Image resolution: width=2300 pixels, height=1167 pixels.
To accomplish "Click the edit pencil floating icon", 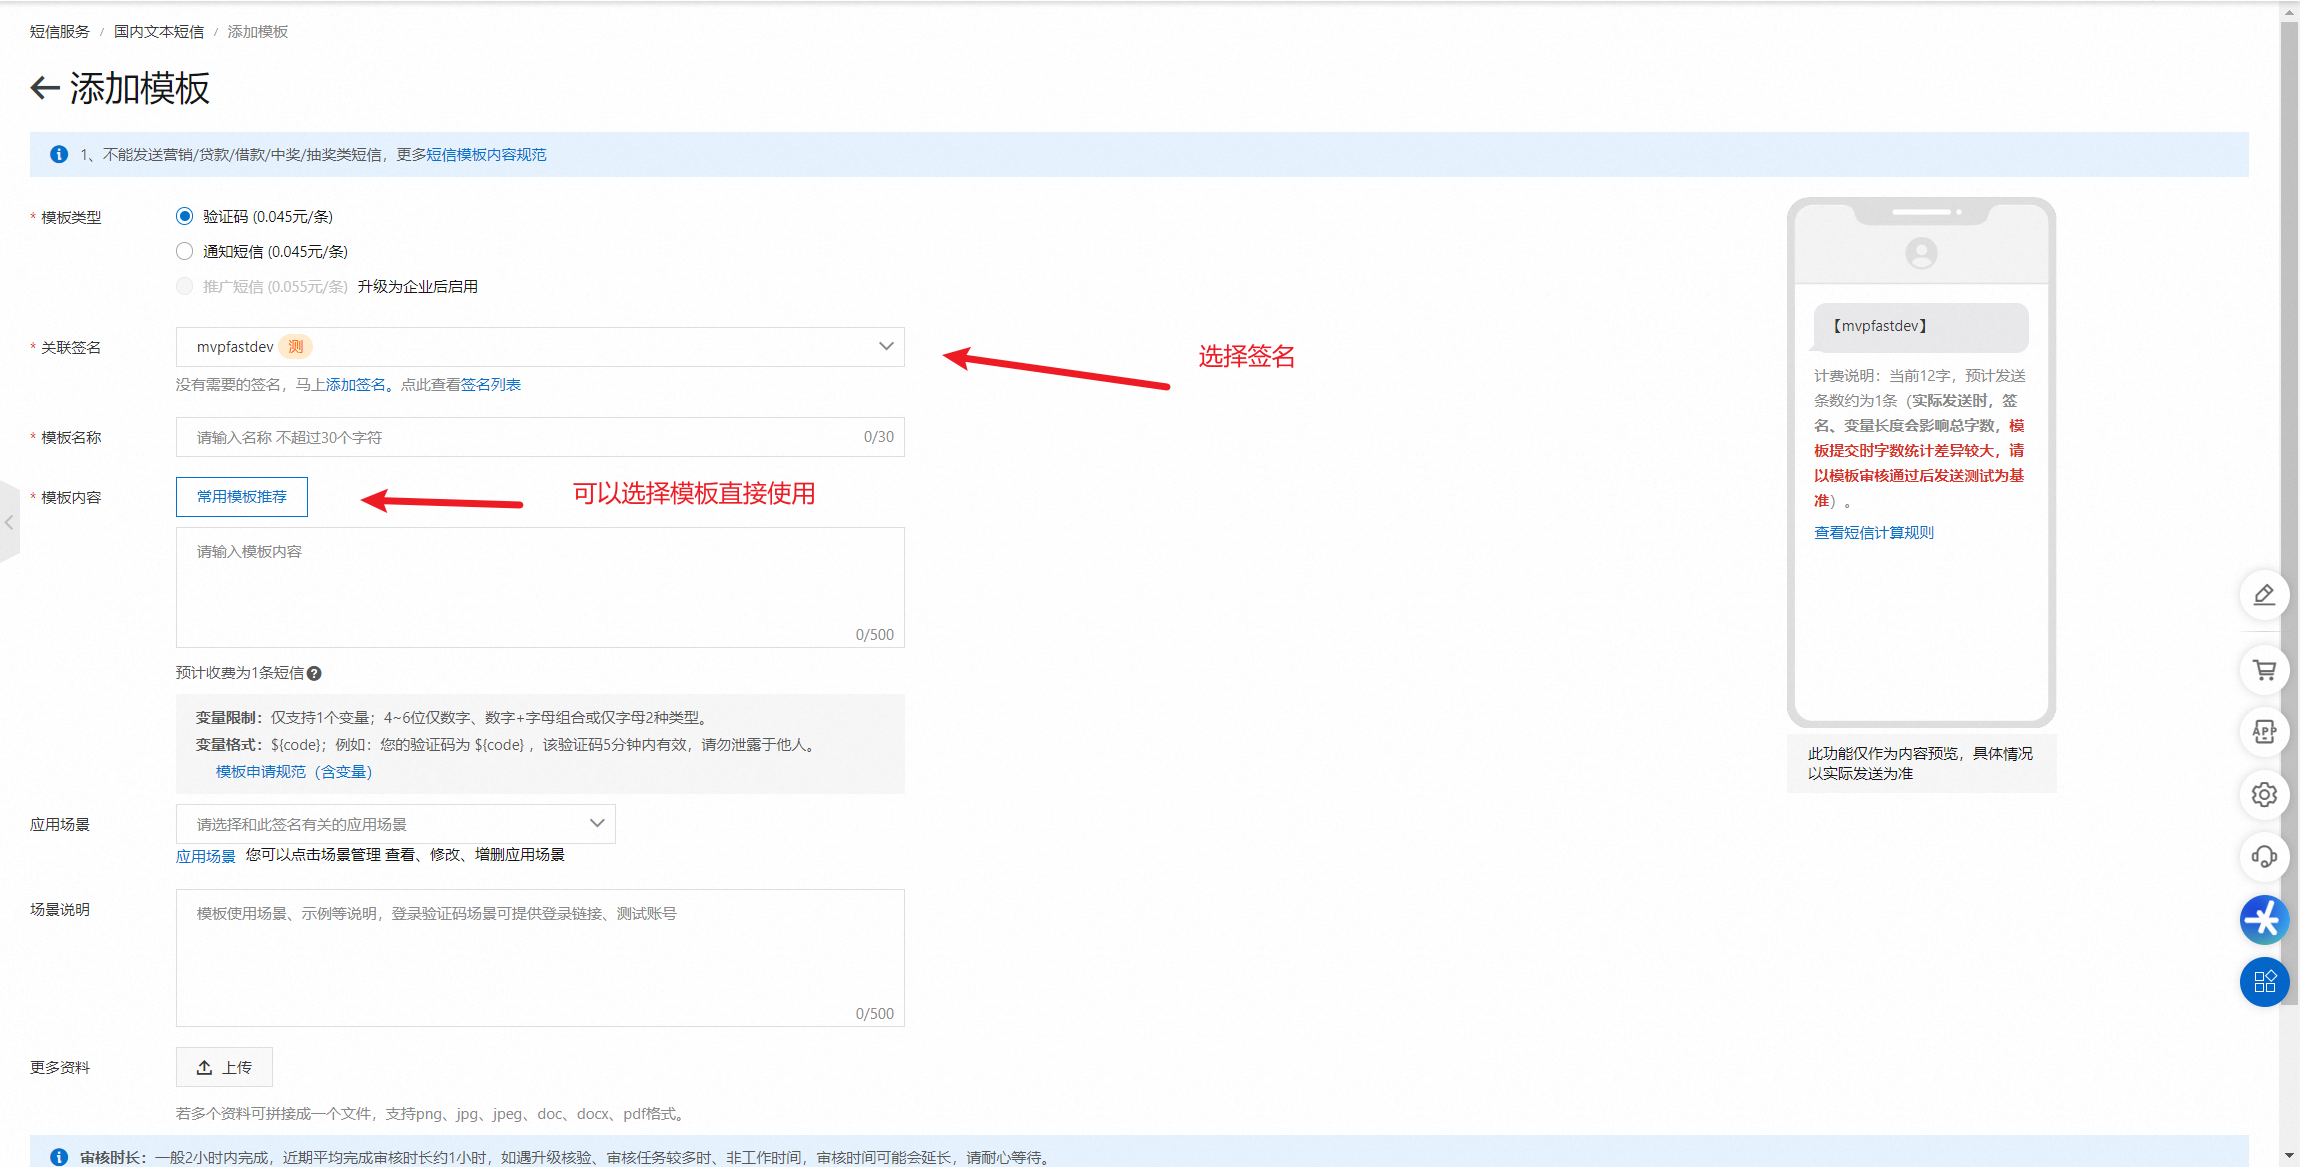I will click(2264, 595).
